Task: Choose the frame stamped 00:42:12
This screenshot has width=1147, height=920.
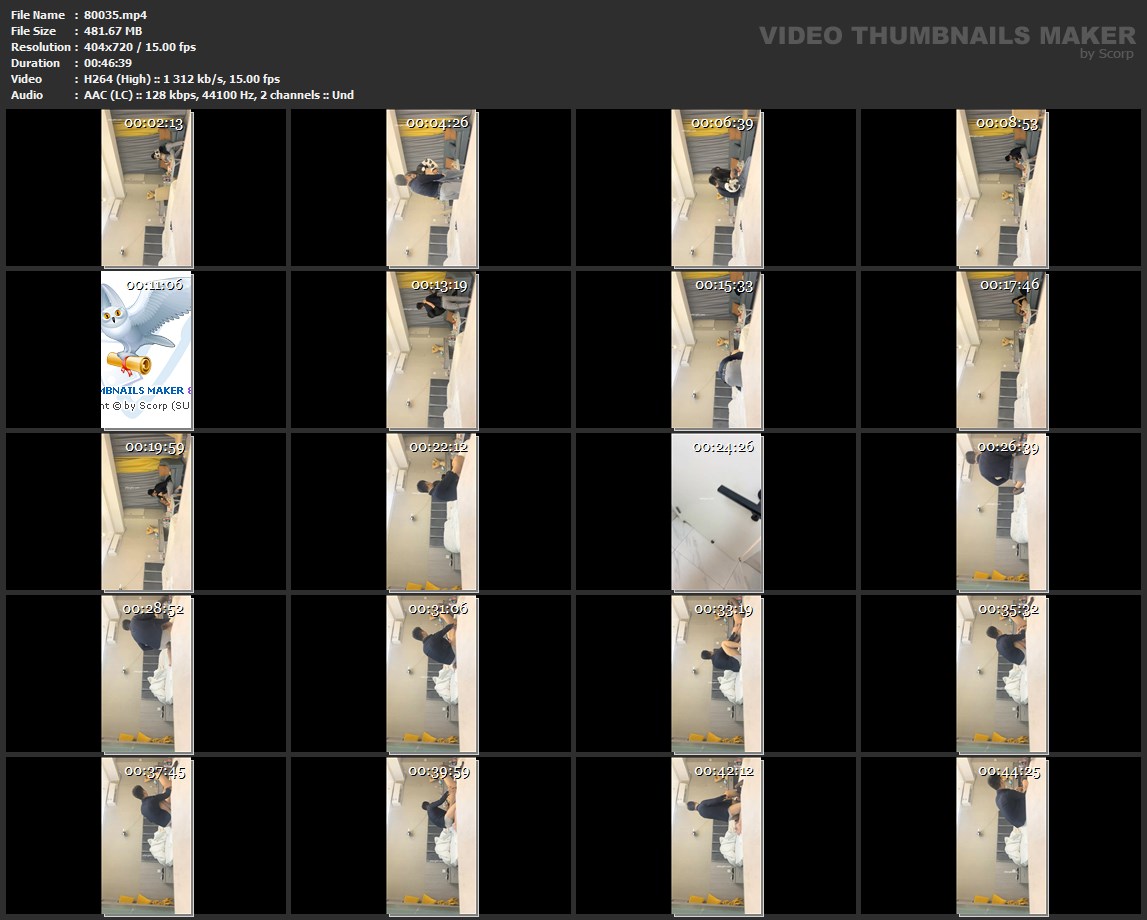Action: tap(717, 837)
